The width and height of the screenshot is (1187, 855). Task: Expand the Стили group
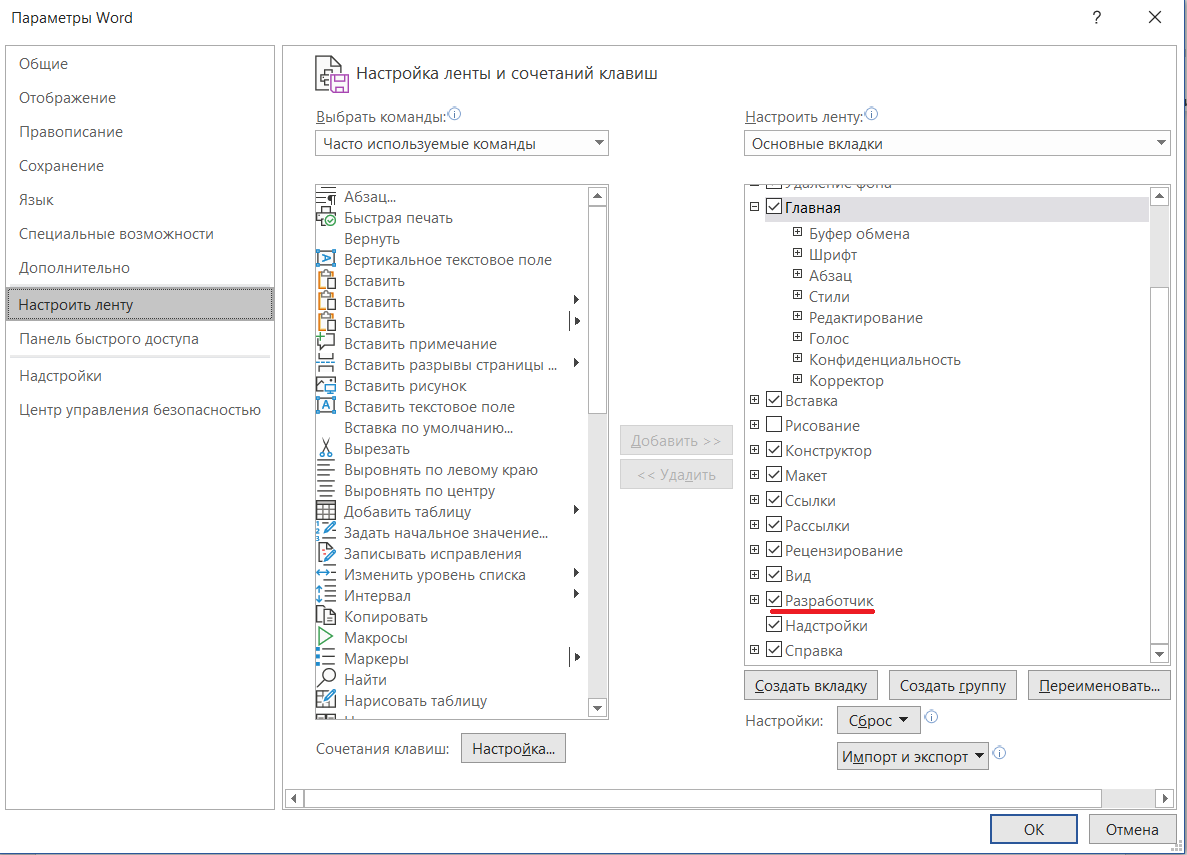pos(797,295)
